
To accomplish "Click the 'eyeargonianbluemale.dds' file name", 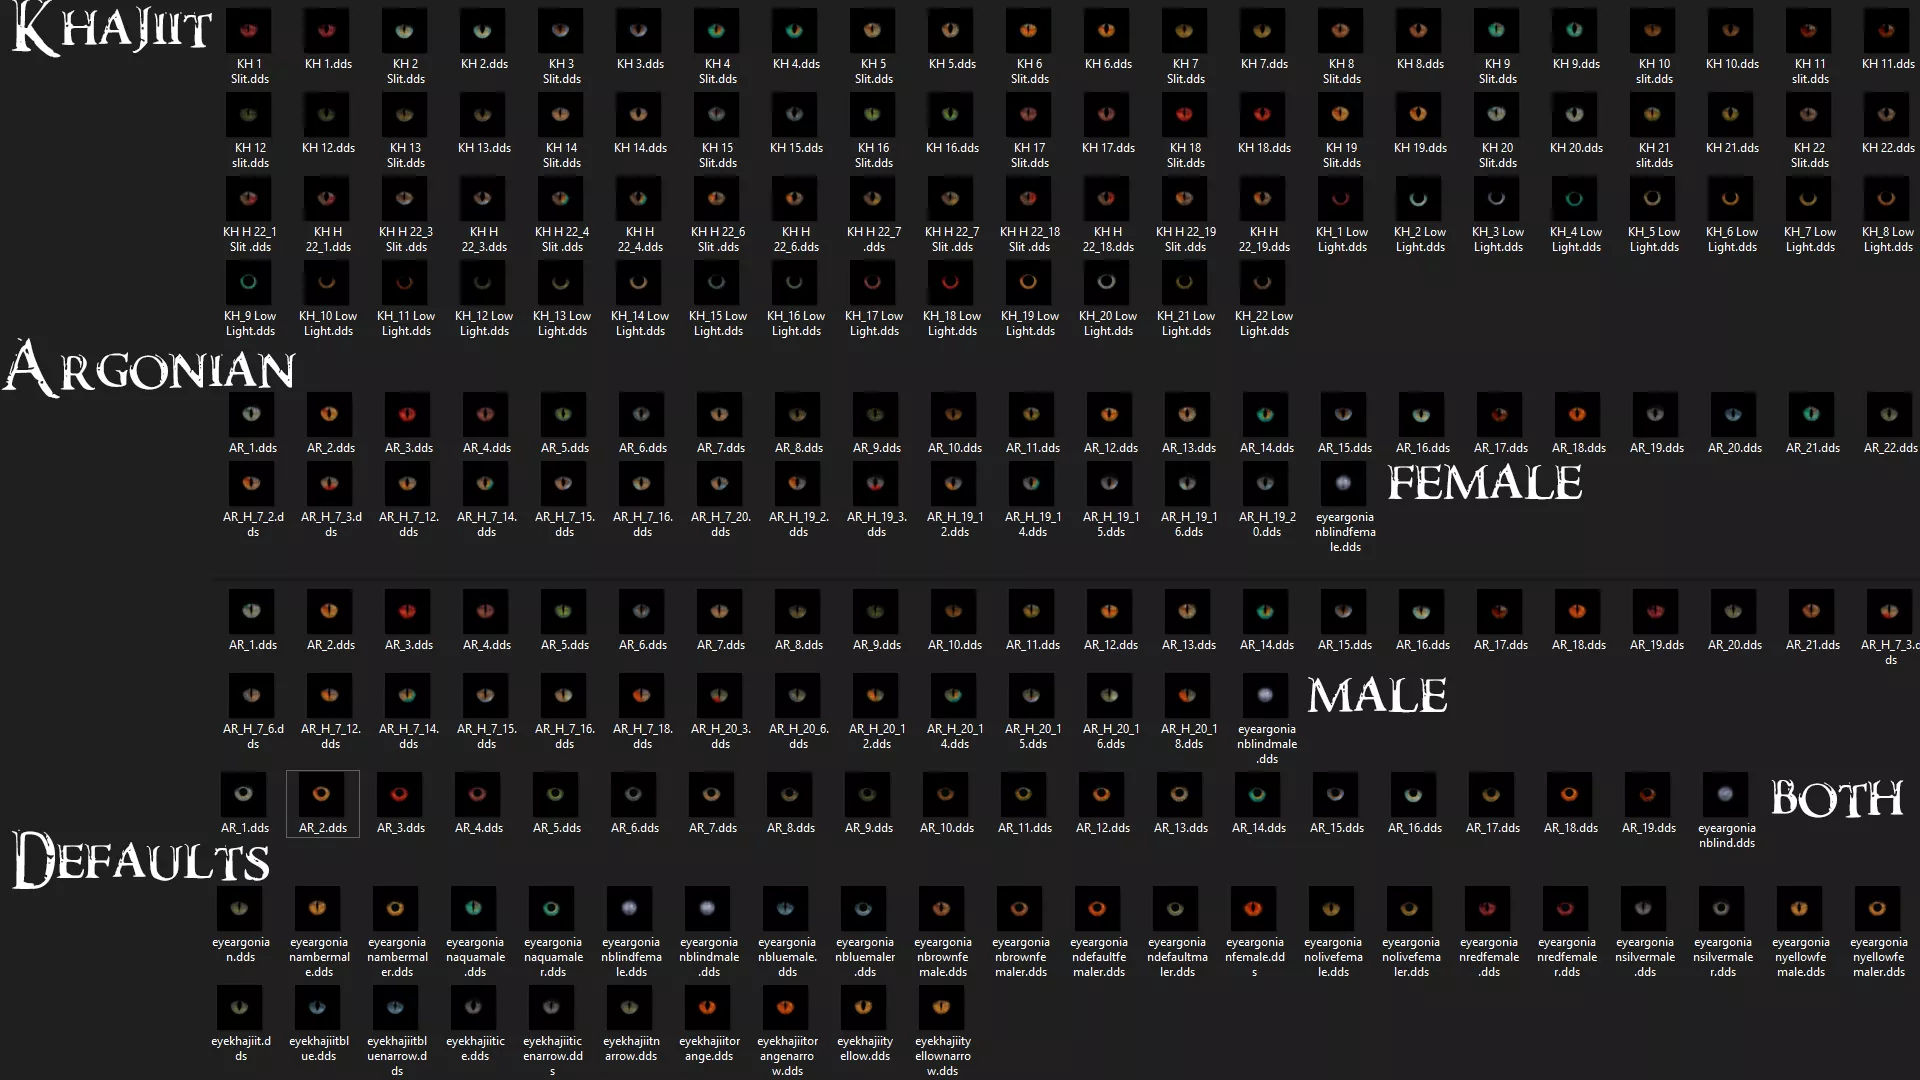I will [x=787, y=957].
